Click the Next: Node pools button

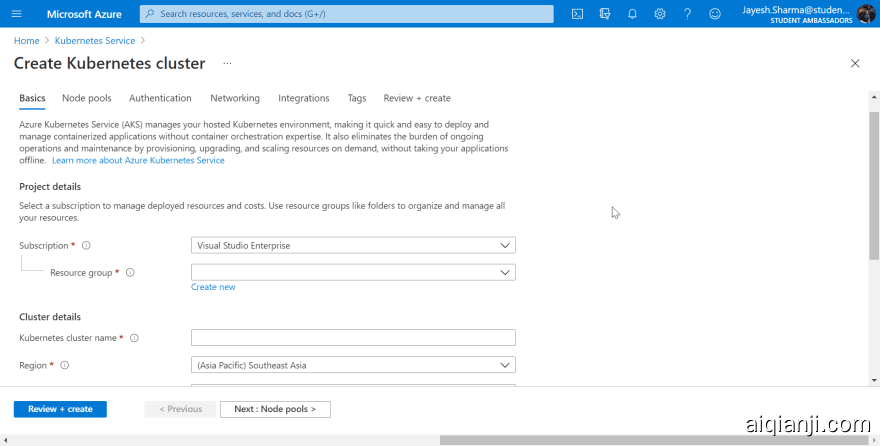coord(275,409)
